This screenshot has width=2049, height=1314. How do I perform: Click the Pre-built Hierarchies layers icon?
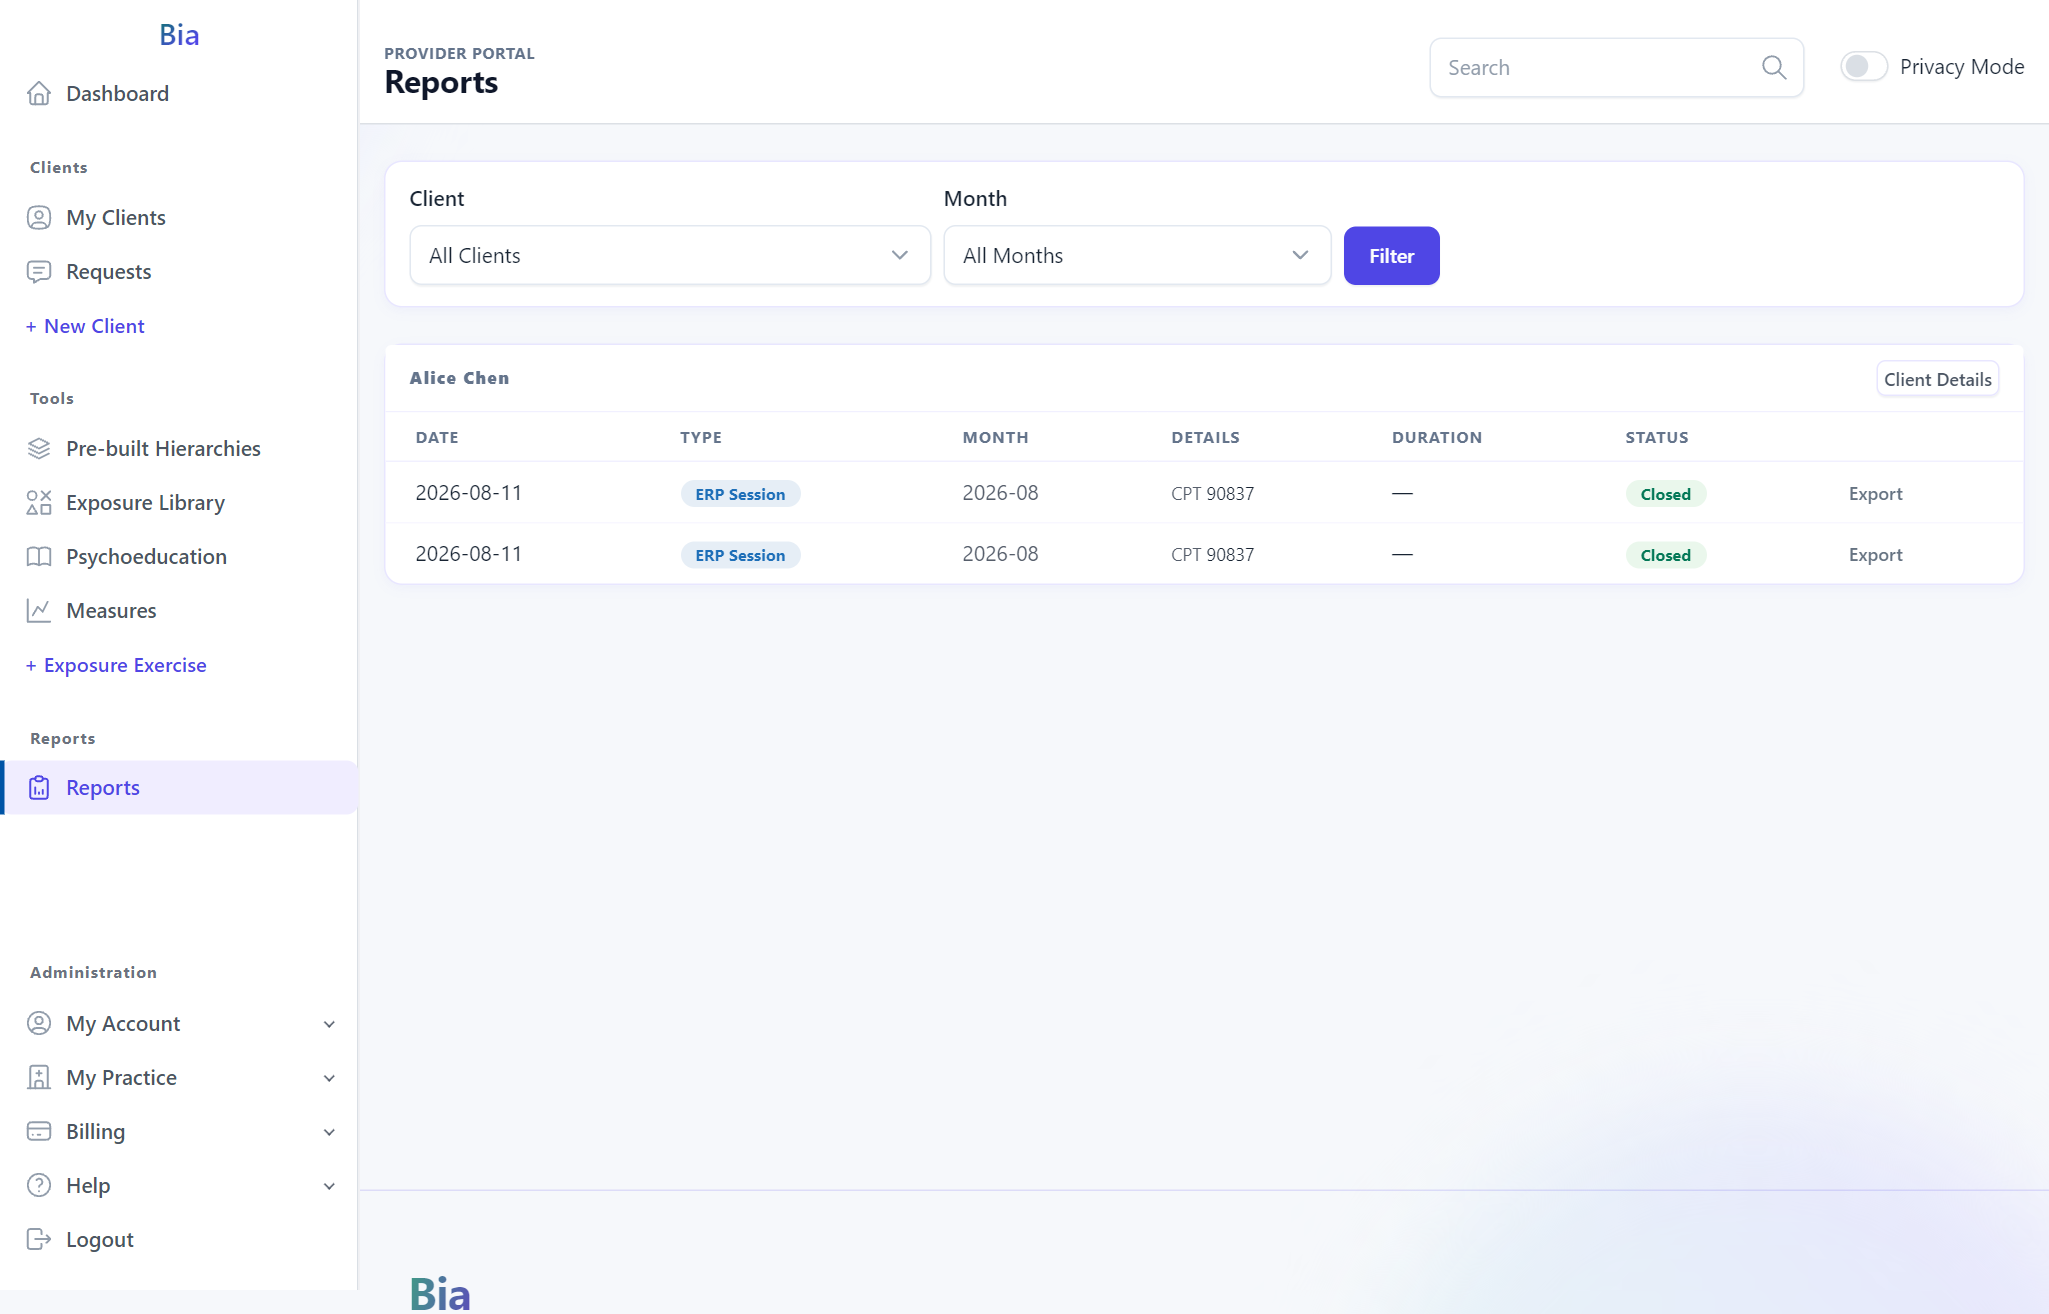39,448
